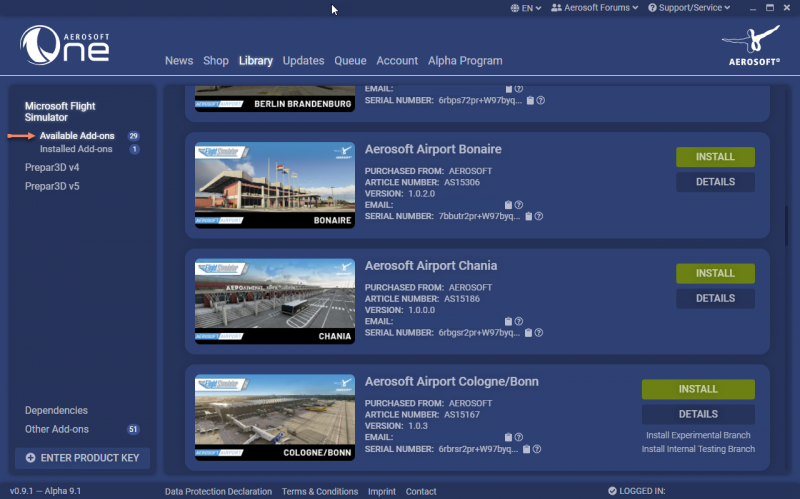This screenshot has height=499, width=800.
Task: Click the Enter Product Key button
Action: (82, 458)
